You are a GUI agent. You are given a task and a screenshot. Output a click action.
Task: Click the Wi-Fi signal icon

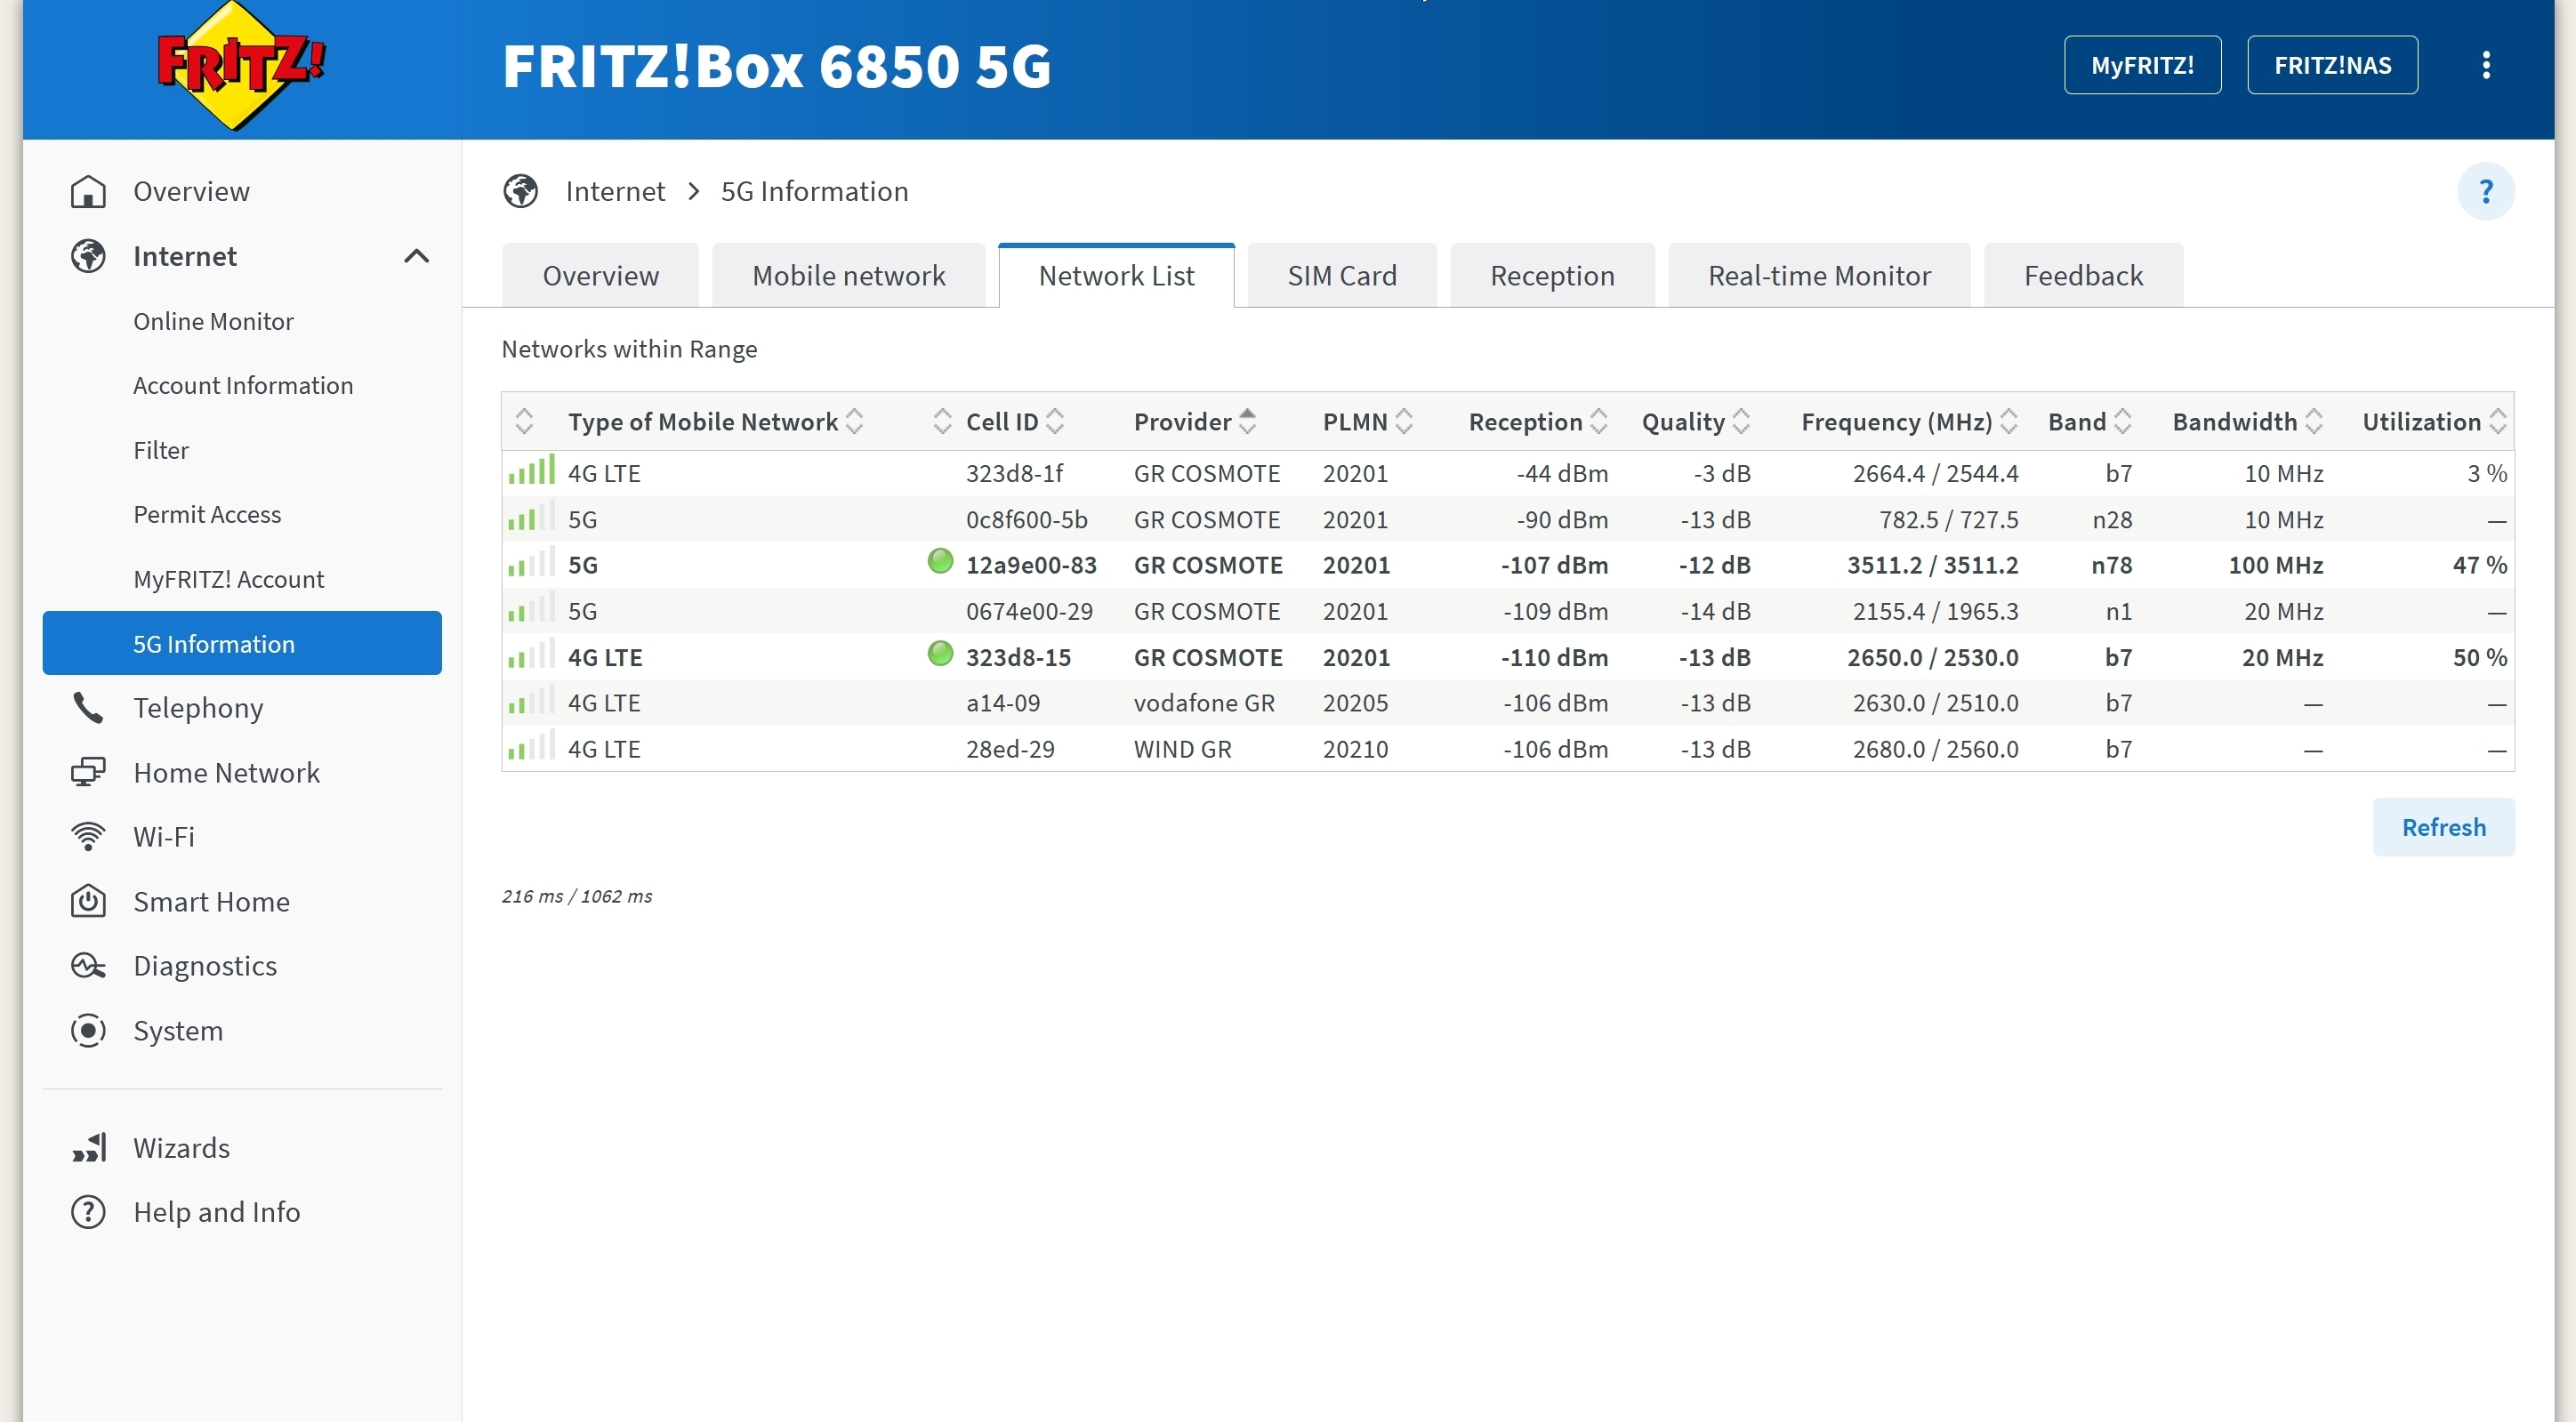88,837
